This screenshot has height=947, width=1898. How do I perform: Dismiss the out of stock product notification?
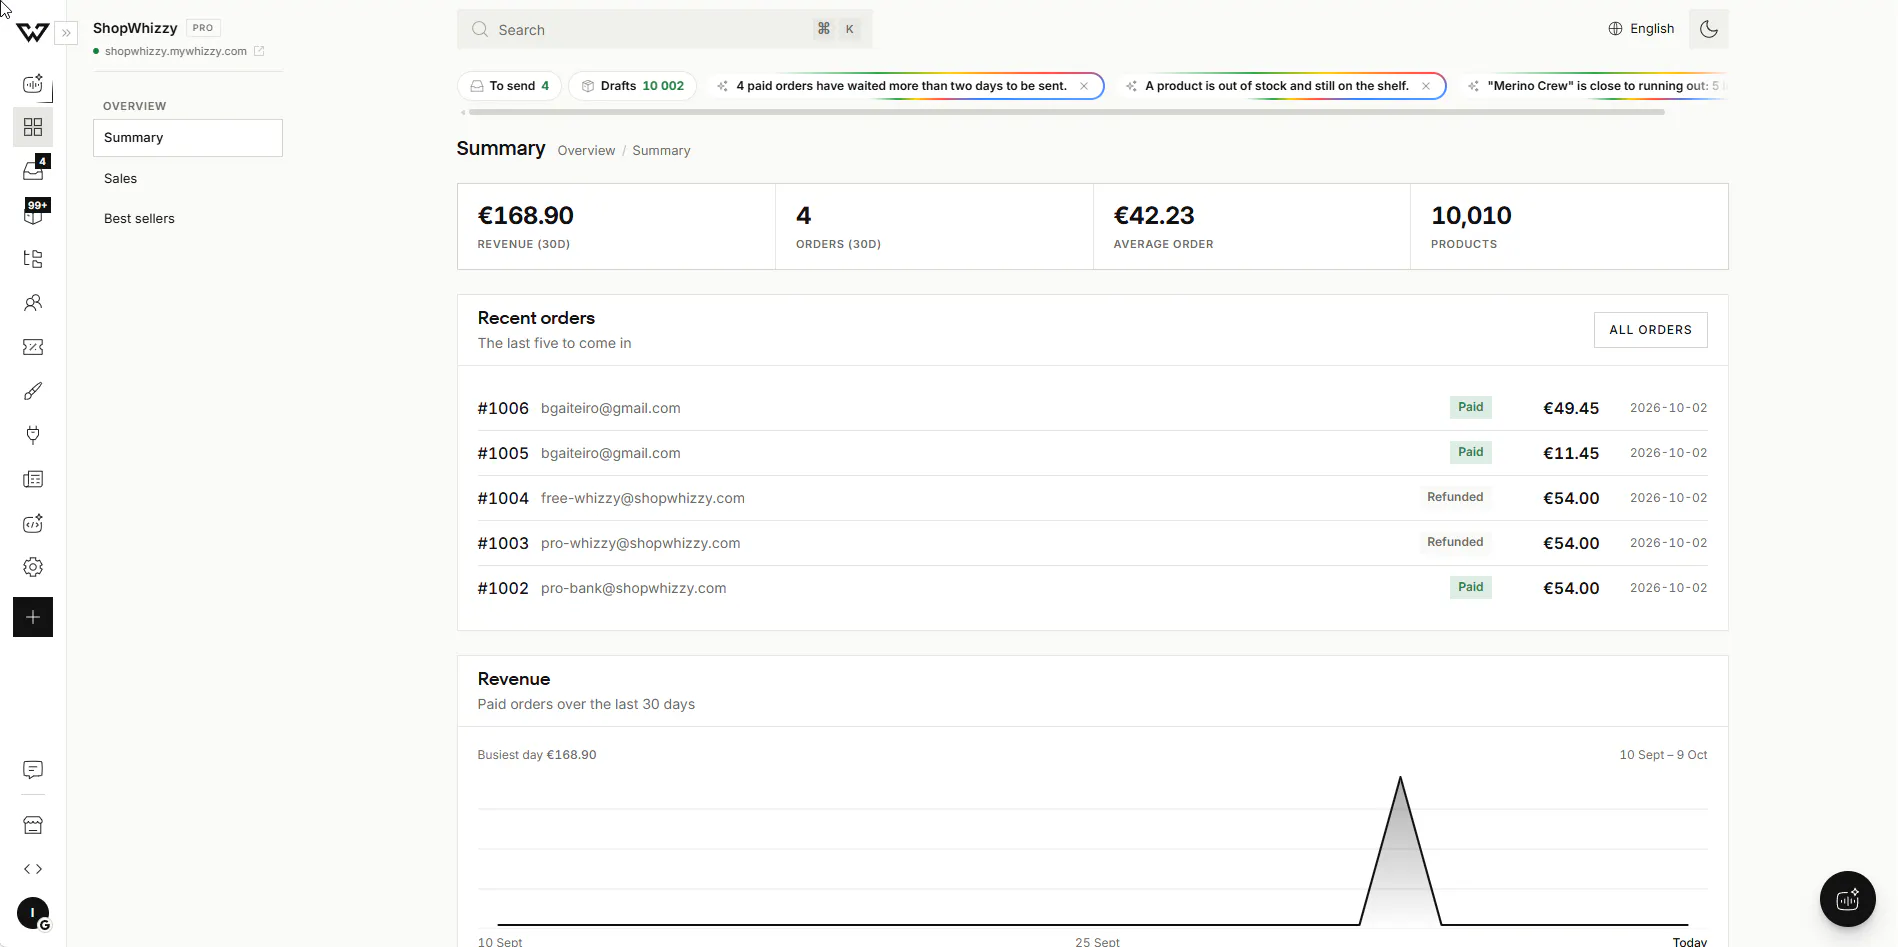pyautogui.click(x=1426, y=86)
